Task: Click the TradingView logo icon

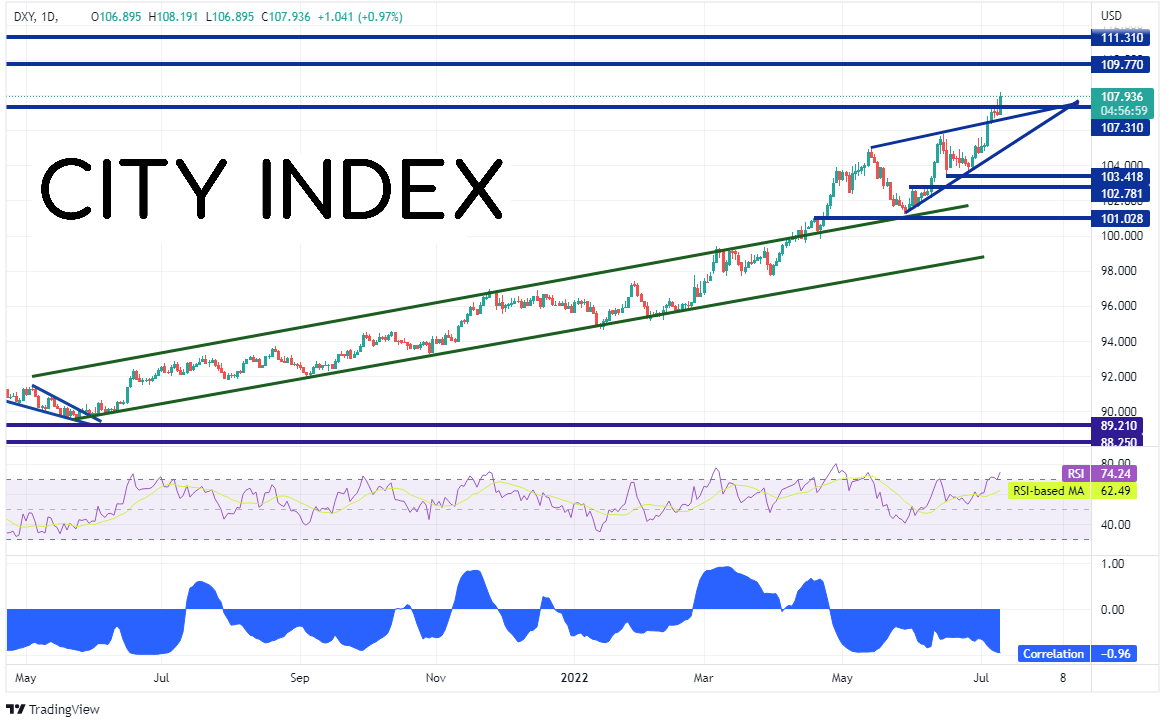Action: click(x=16, y=709)
